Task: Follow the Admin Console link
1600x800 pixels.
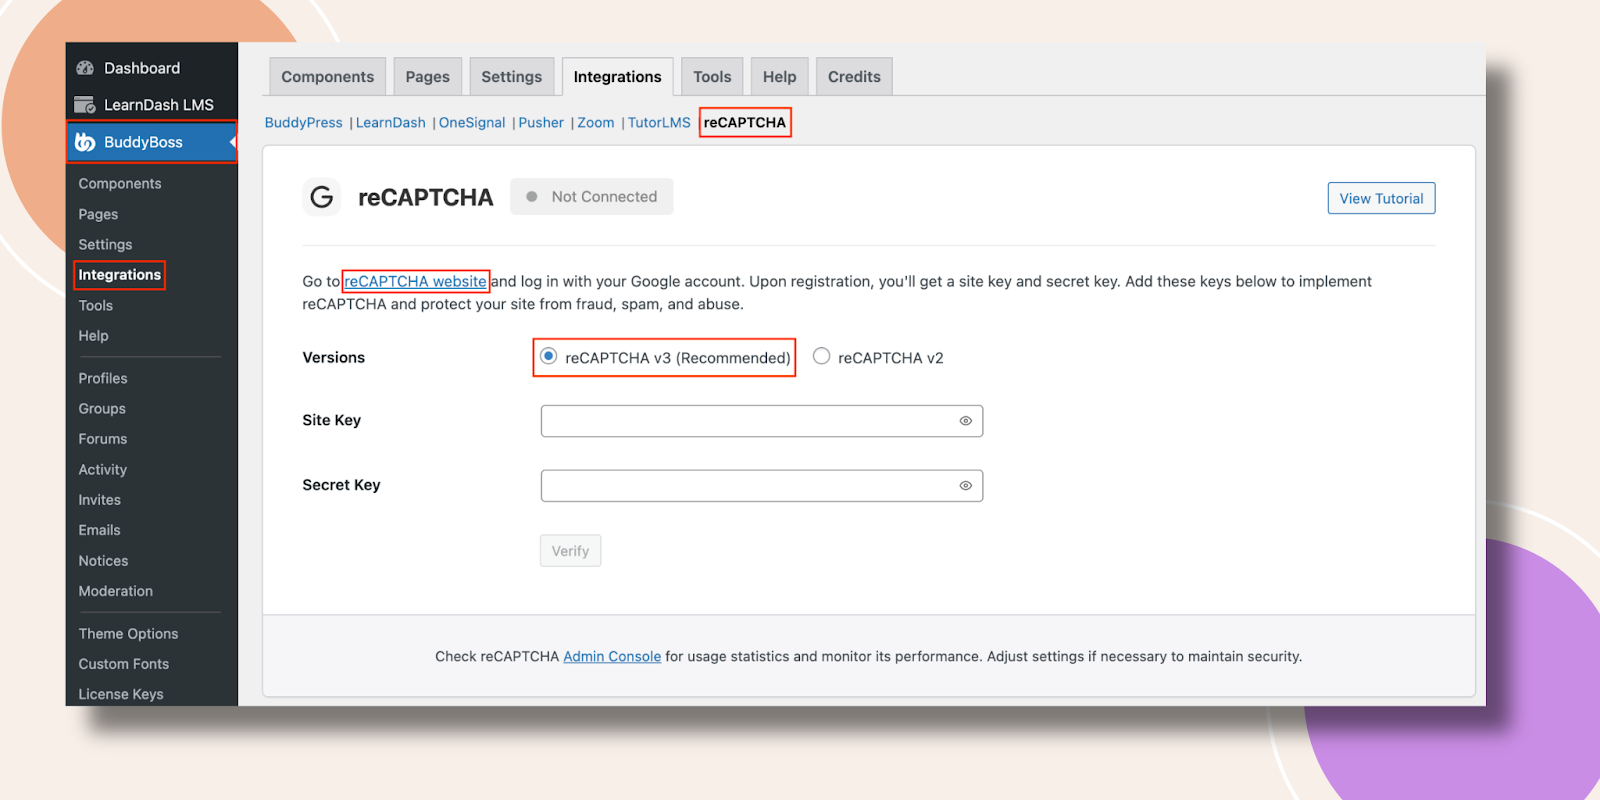Action: tap(612, 657)
